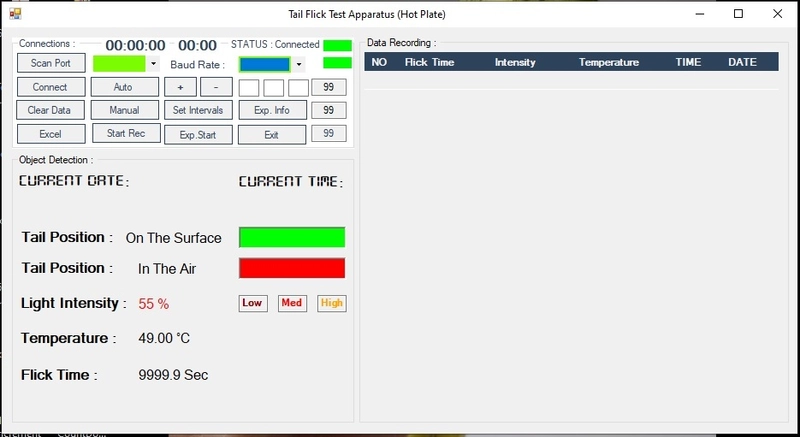Click the Flick Time column header
This screenshot has width=800, height=437.
coord(429,62)
